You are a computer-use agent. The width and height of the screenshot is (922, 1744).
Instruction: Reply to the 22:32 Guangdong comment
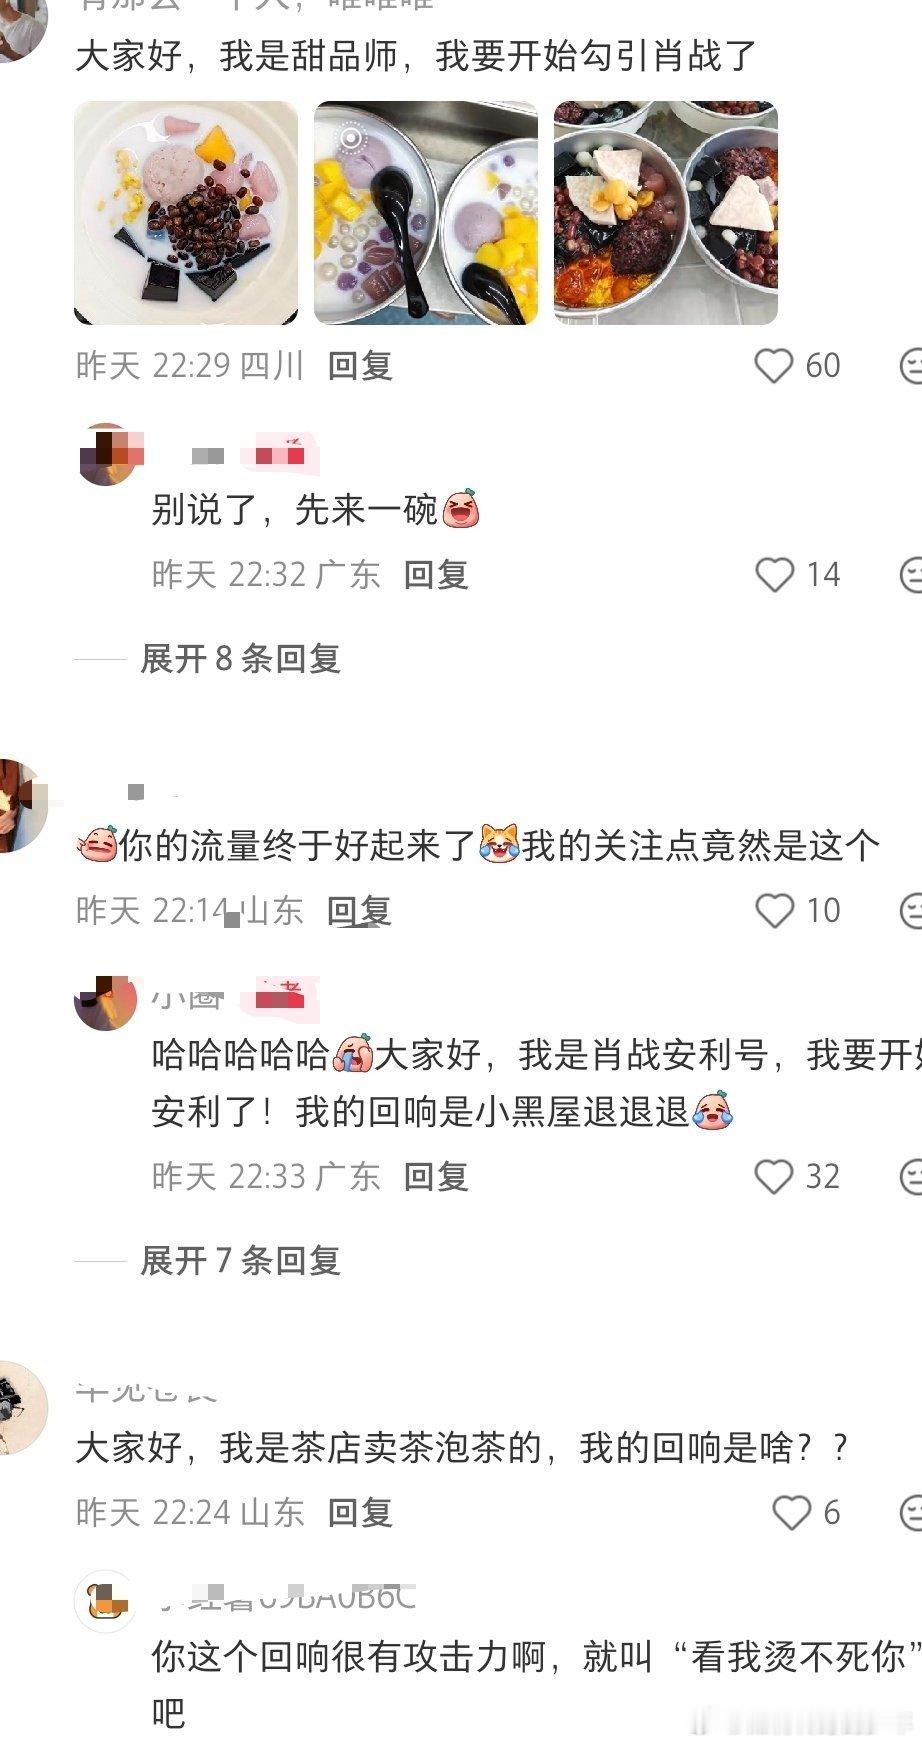[x=436, y=575]
